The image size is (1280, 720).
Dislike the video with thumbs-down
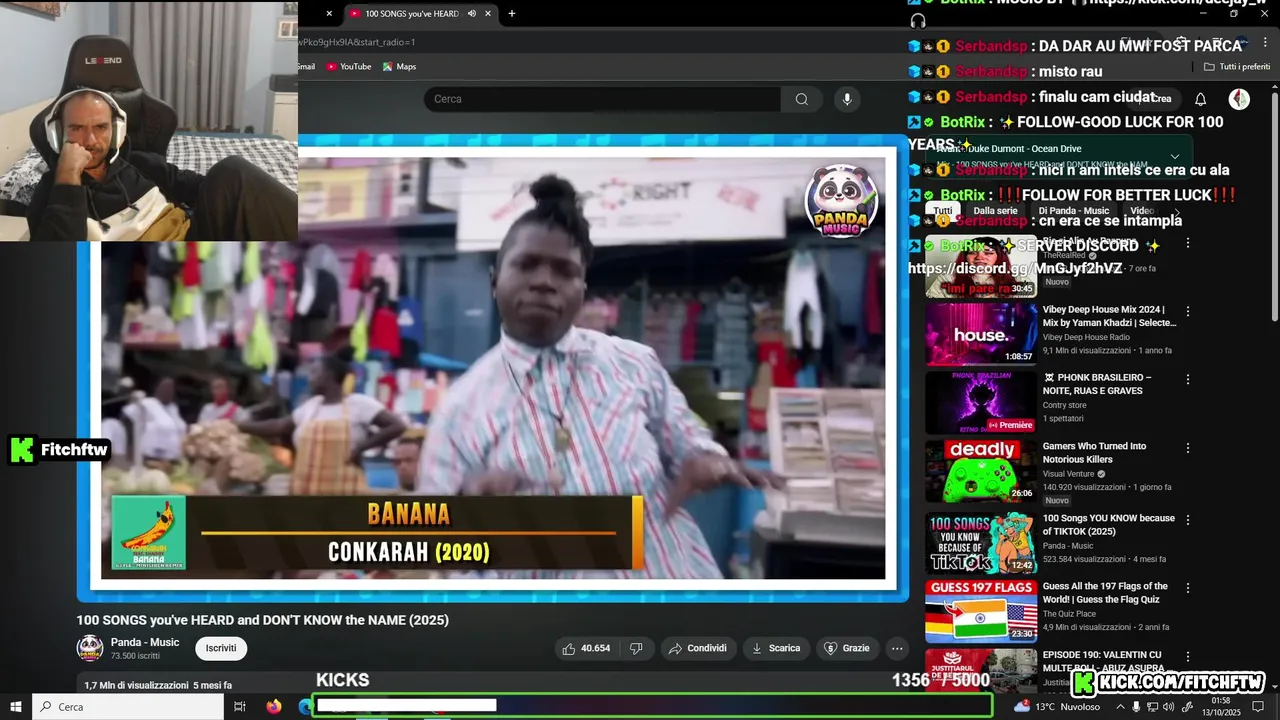[x=636, y=648]
